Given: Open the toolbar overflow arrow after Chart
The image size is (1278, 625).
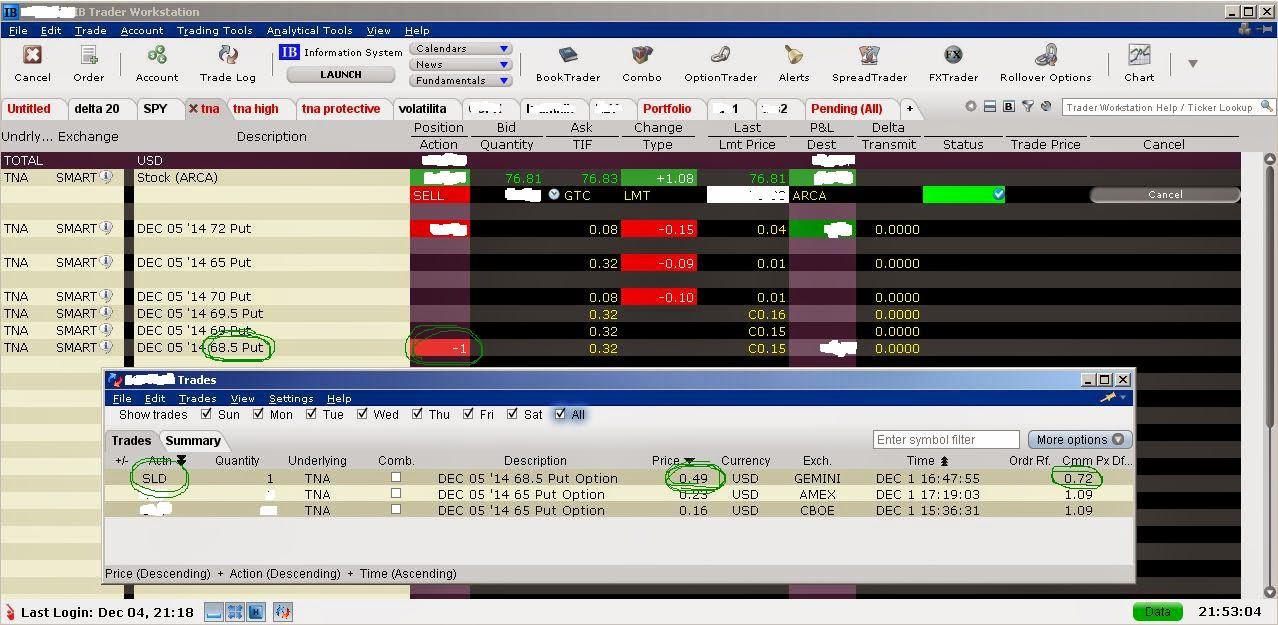Looking at the screenshot, I should (1192, 64).
